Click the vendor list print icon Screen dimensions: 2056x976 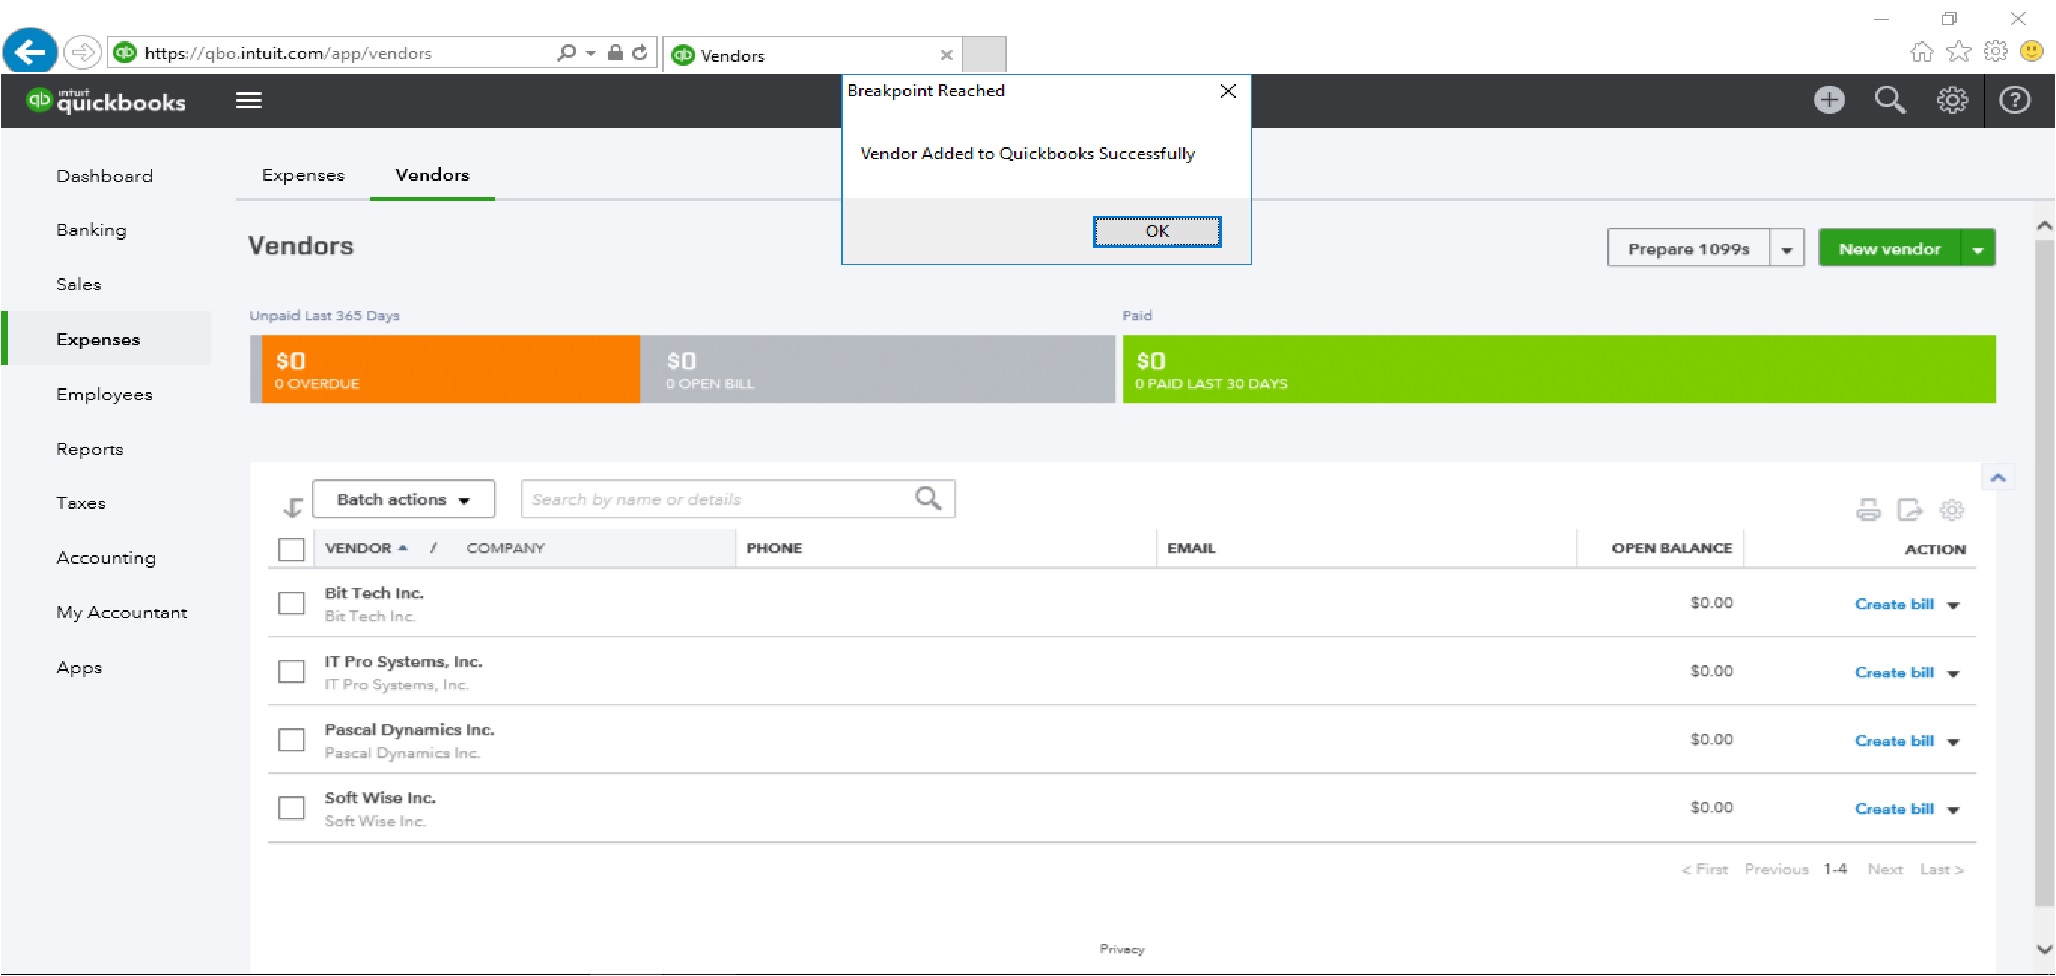(1868, 510)
